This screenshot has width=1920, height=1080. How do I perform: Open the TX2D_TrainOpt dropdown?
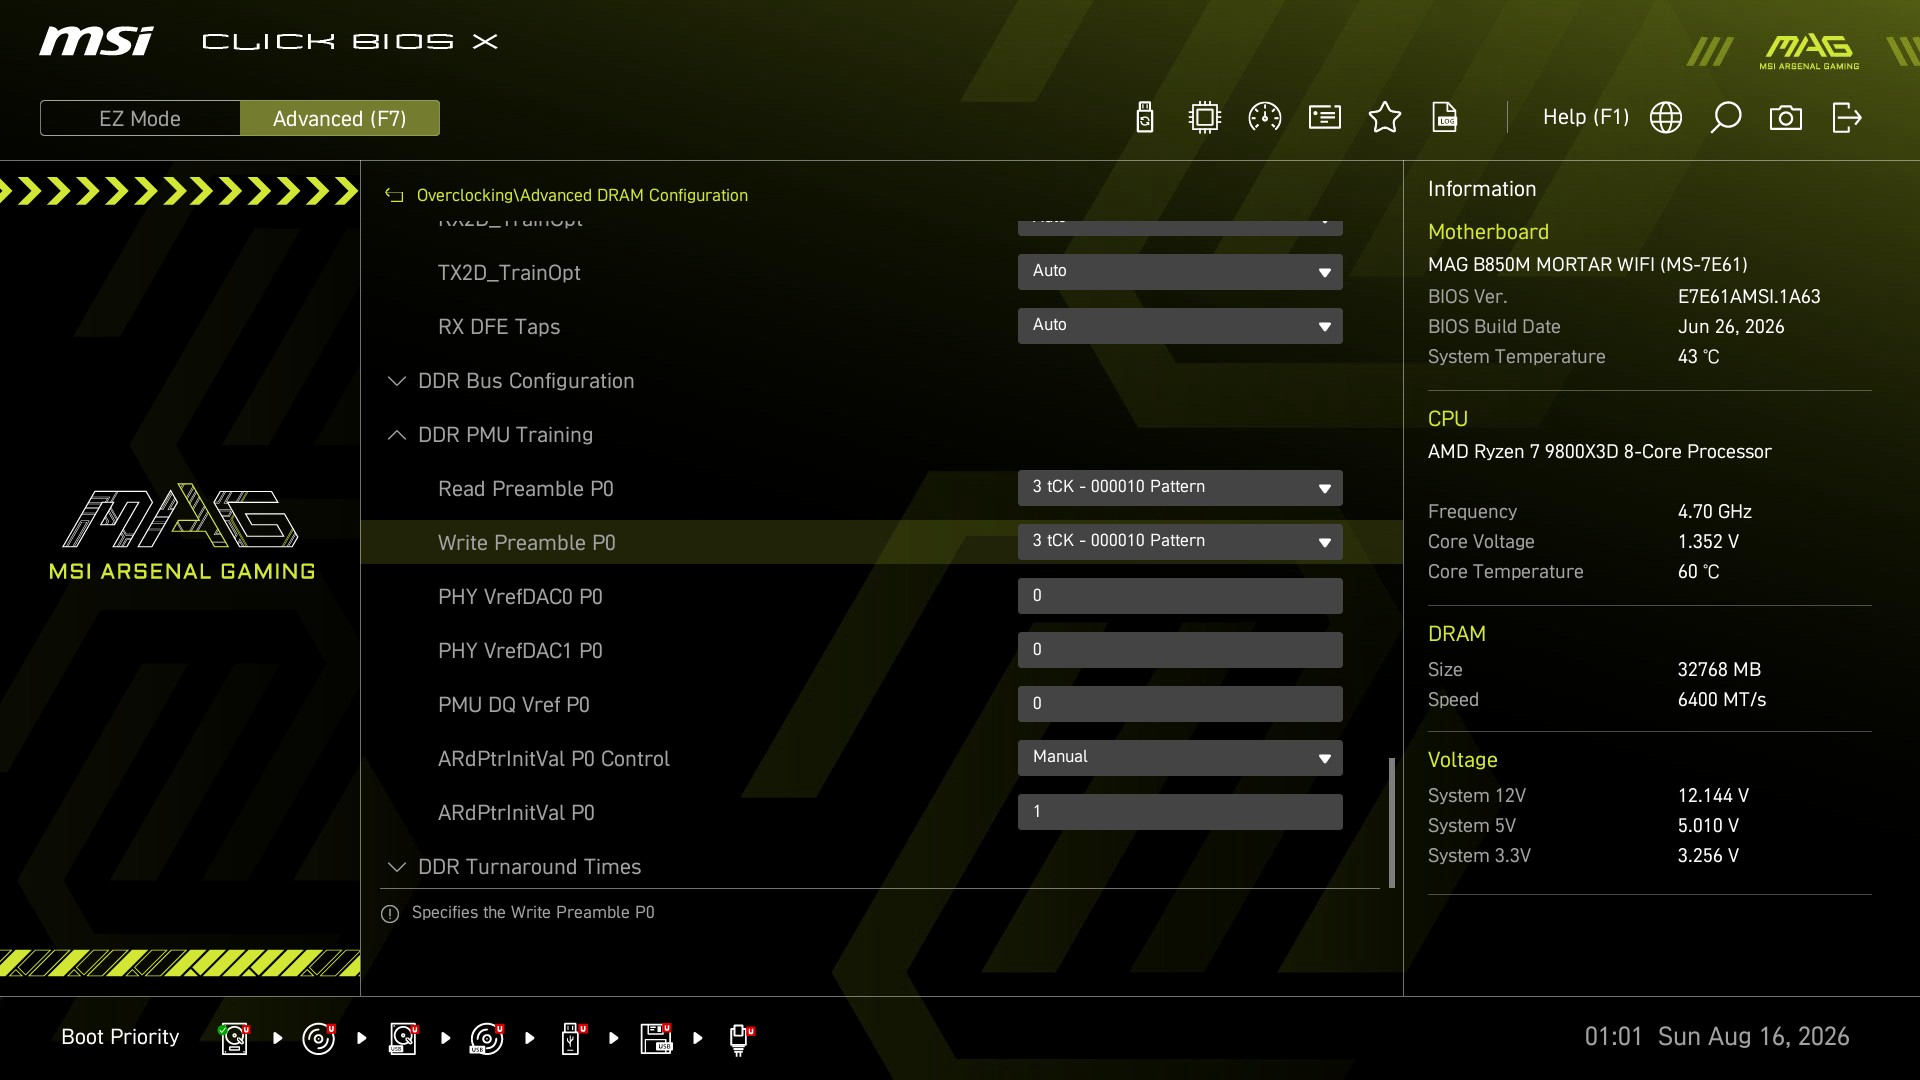(1180, 272)
